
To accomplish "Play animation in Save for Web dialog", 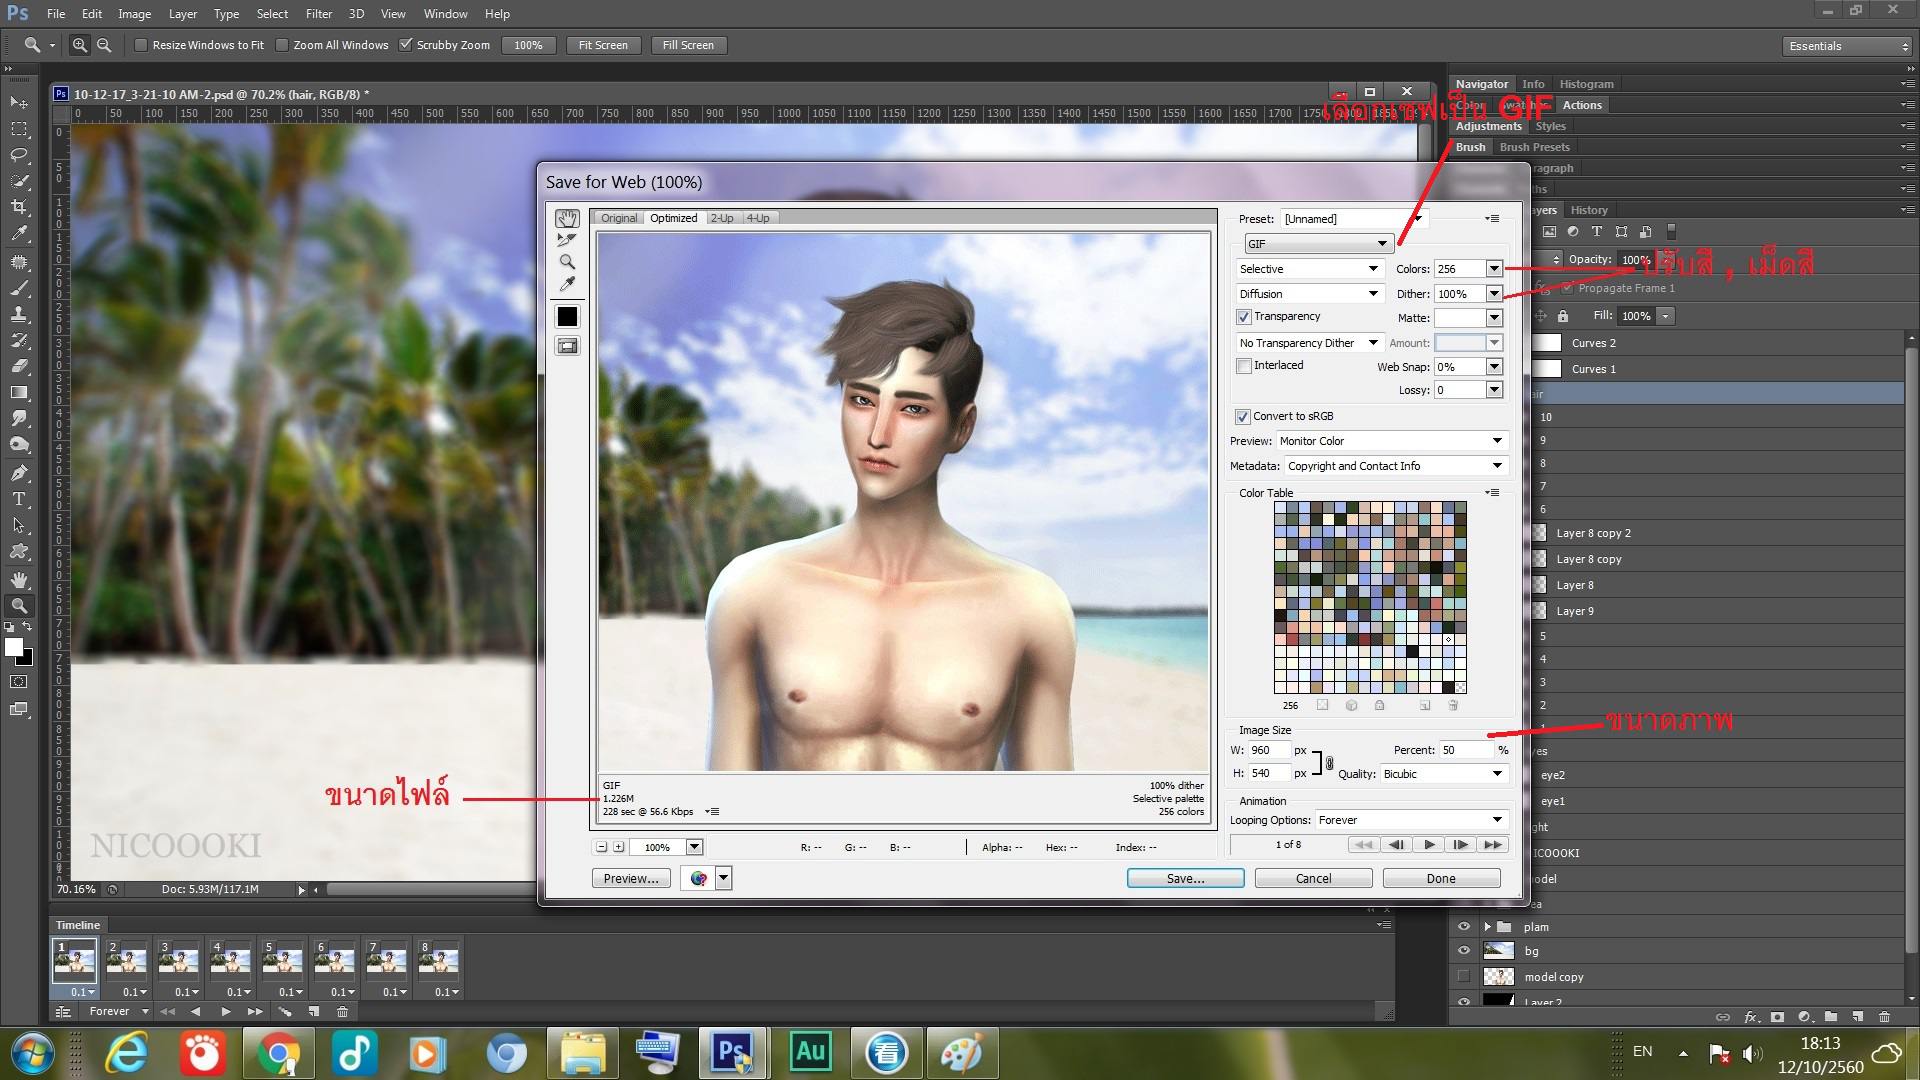I will pos(1429,845).
